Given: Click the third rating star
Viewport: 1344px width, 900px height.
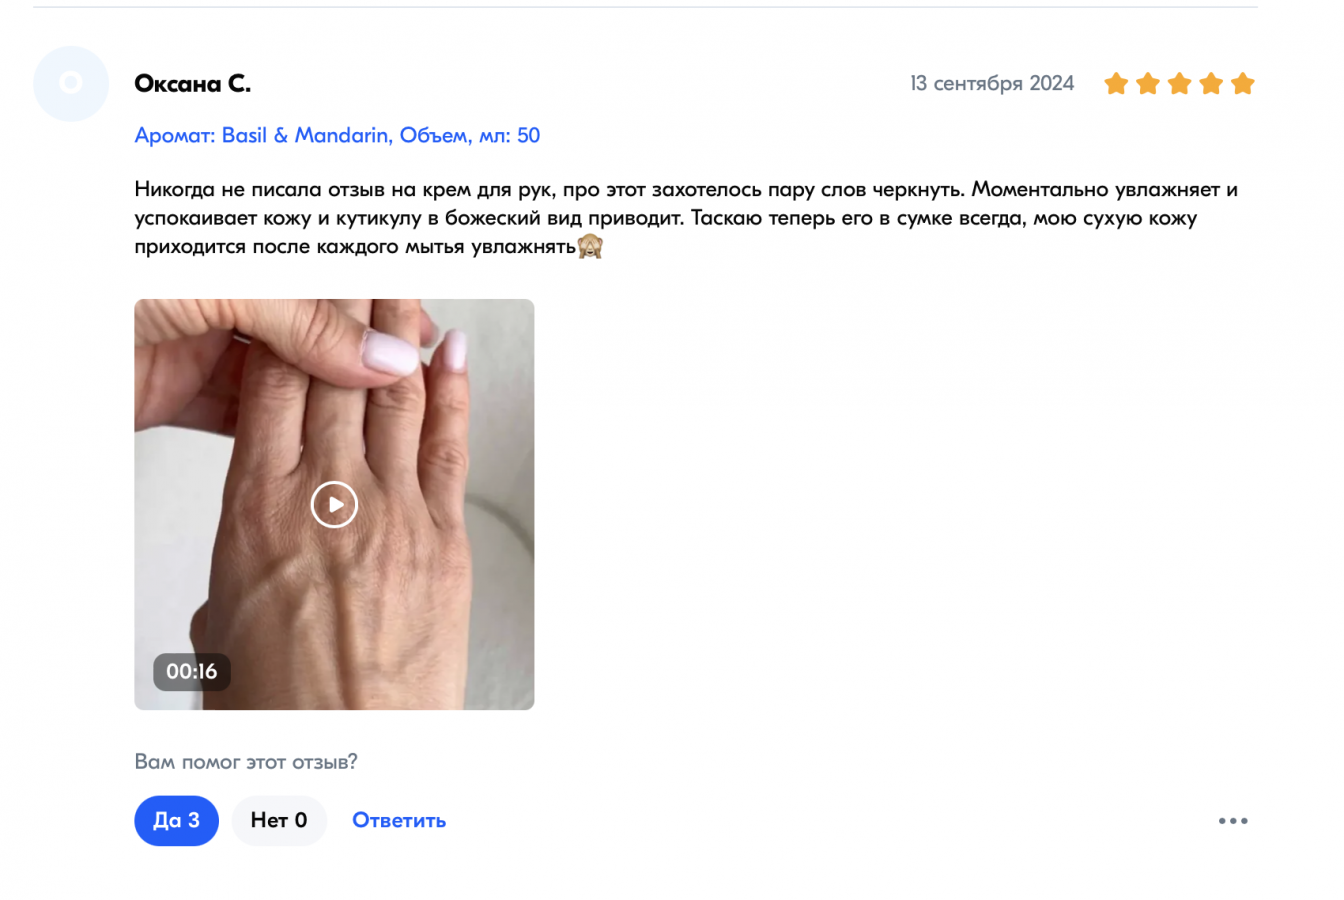Looking at the screenshot, I should 1180,83.
